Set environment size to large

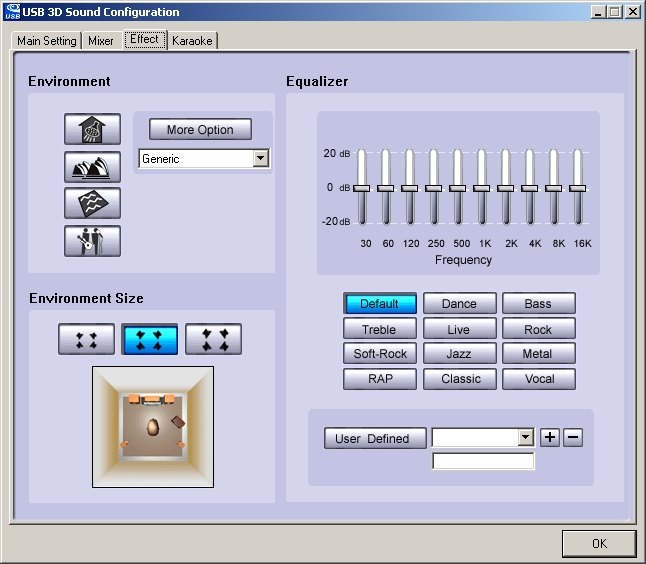click(213, 339)
